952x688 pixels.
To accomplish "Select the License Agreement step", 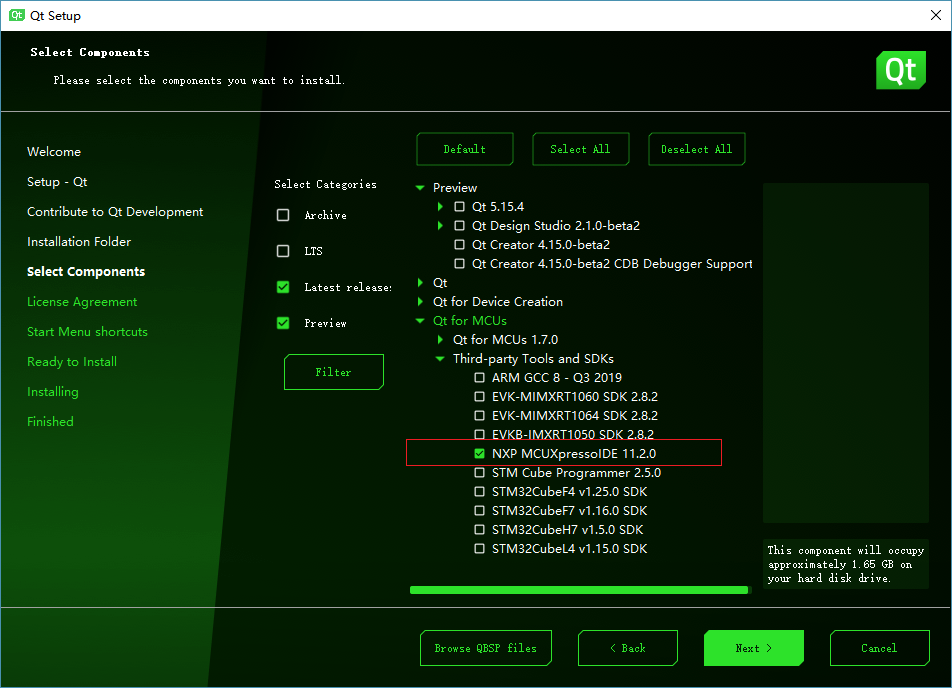I will coord(82,302).
